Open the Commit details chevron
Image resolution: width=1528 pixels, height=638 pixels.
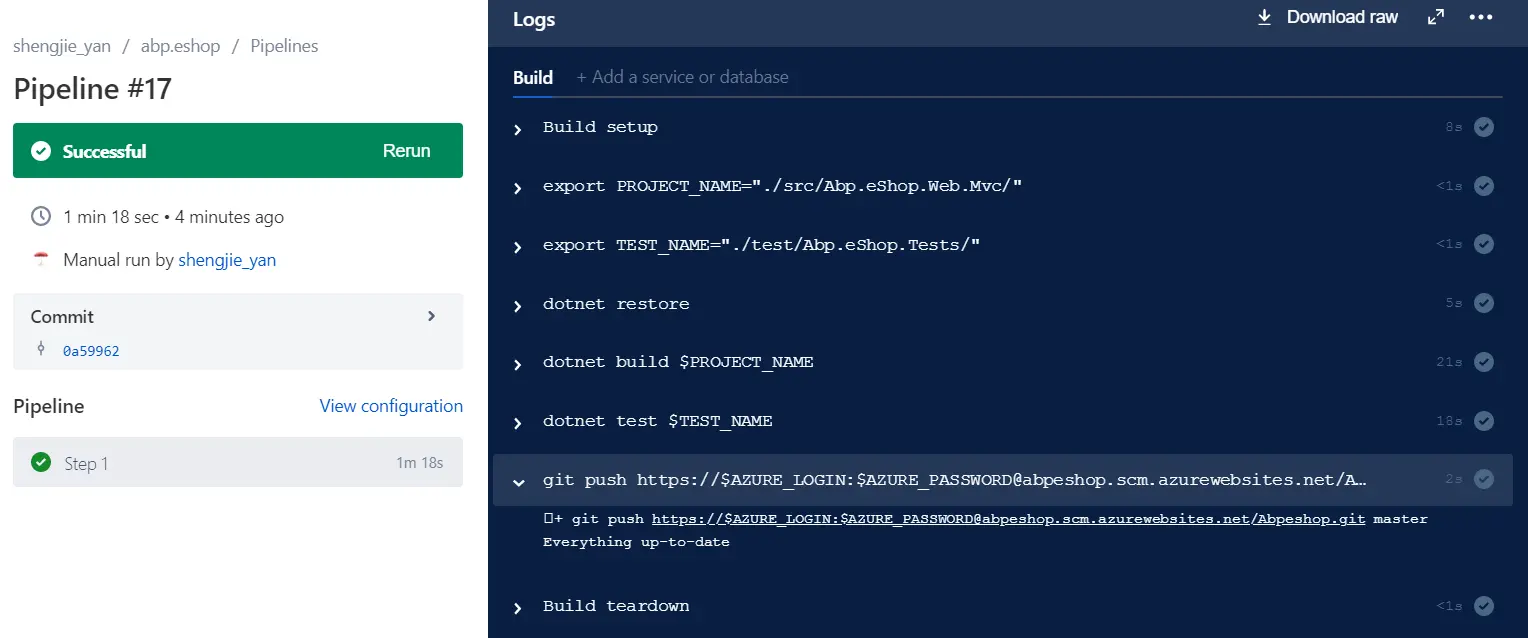tap(432, 316)
